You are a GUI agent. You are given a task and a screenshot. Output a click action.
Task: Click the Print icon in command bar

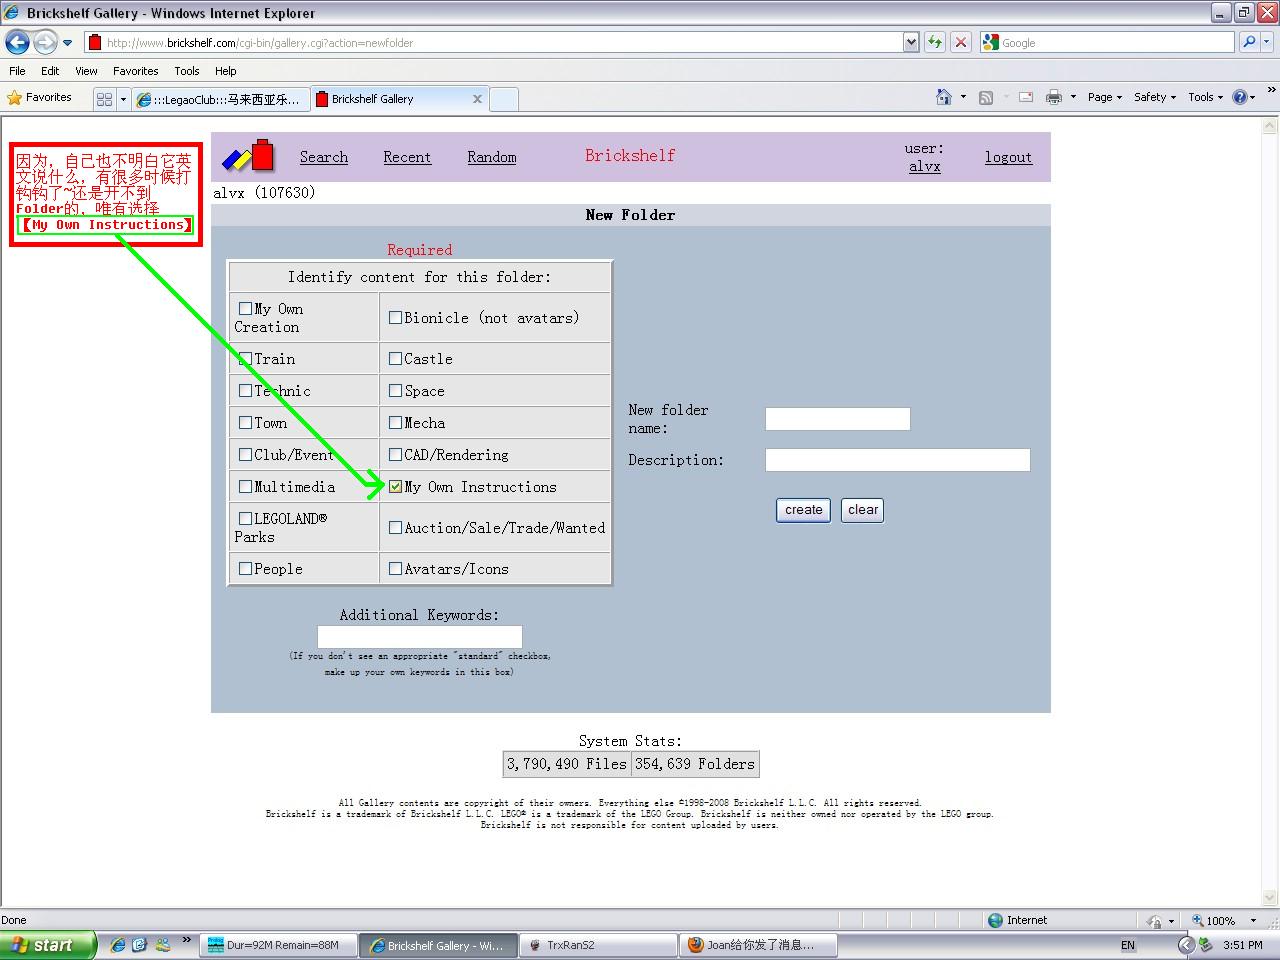tap(1053, 97)
